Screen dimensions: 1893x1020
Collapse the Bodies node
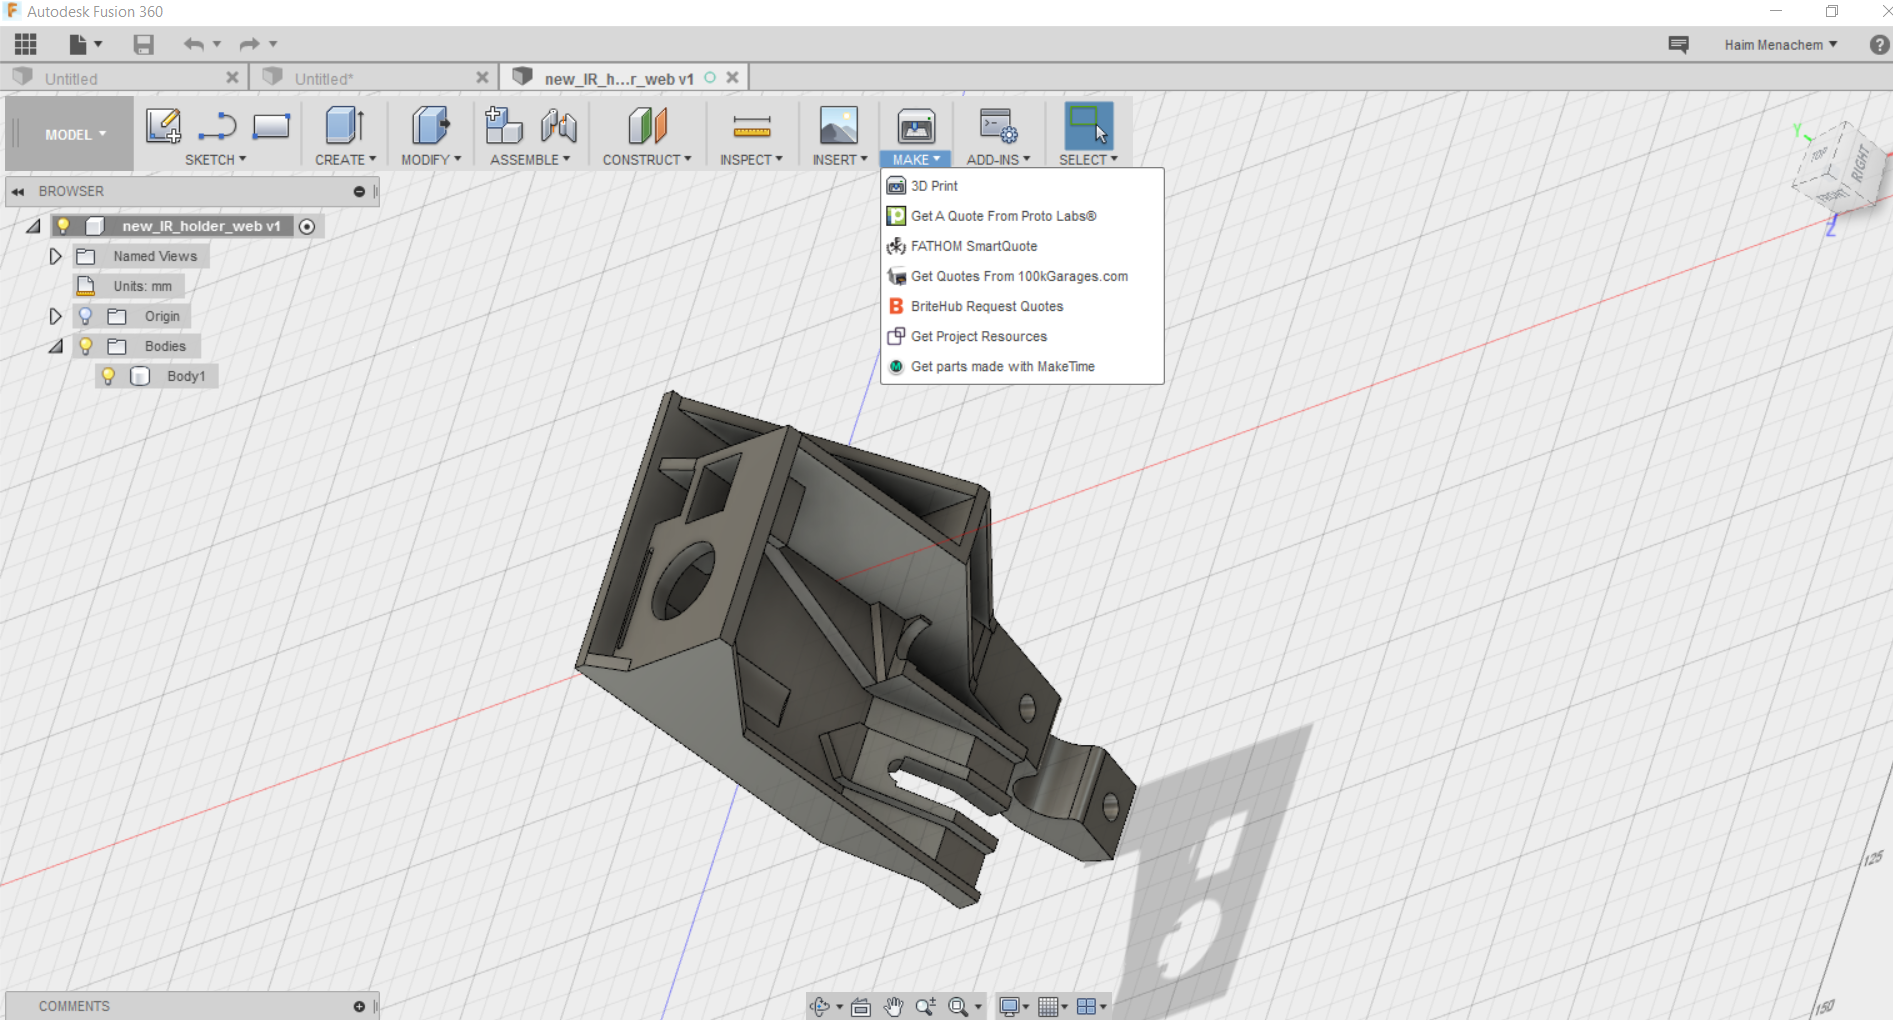click(56, 346)
